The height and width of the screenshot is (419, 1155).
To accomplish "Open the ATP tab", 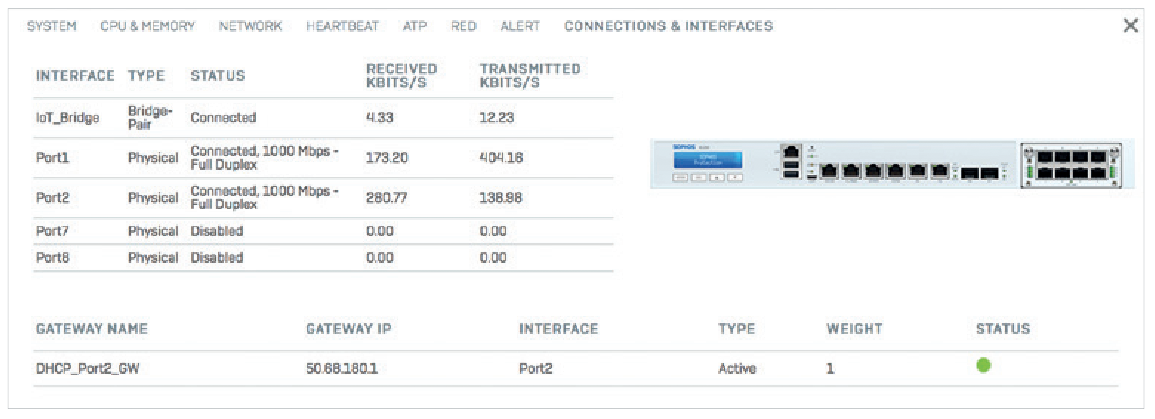I will pos(415,27).
